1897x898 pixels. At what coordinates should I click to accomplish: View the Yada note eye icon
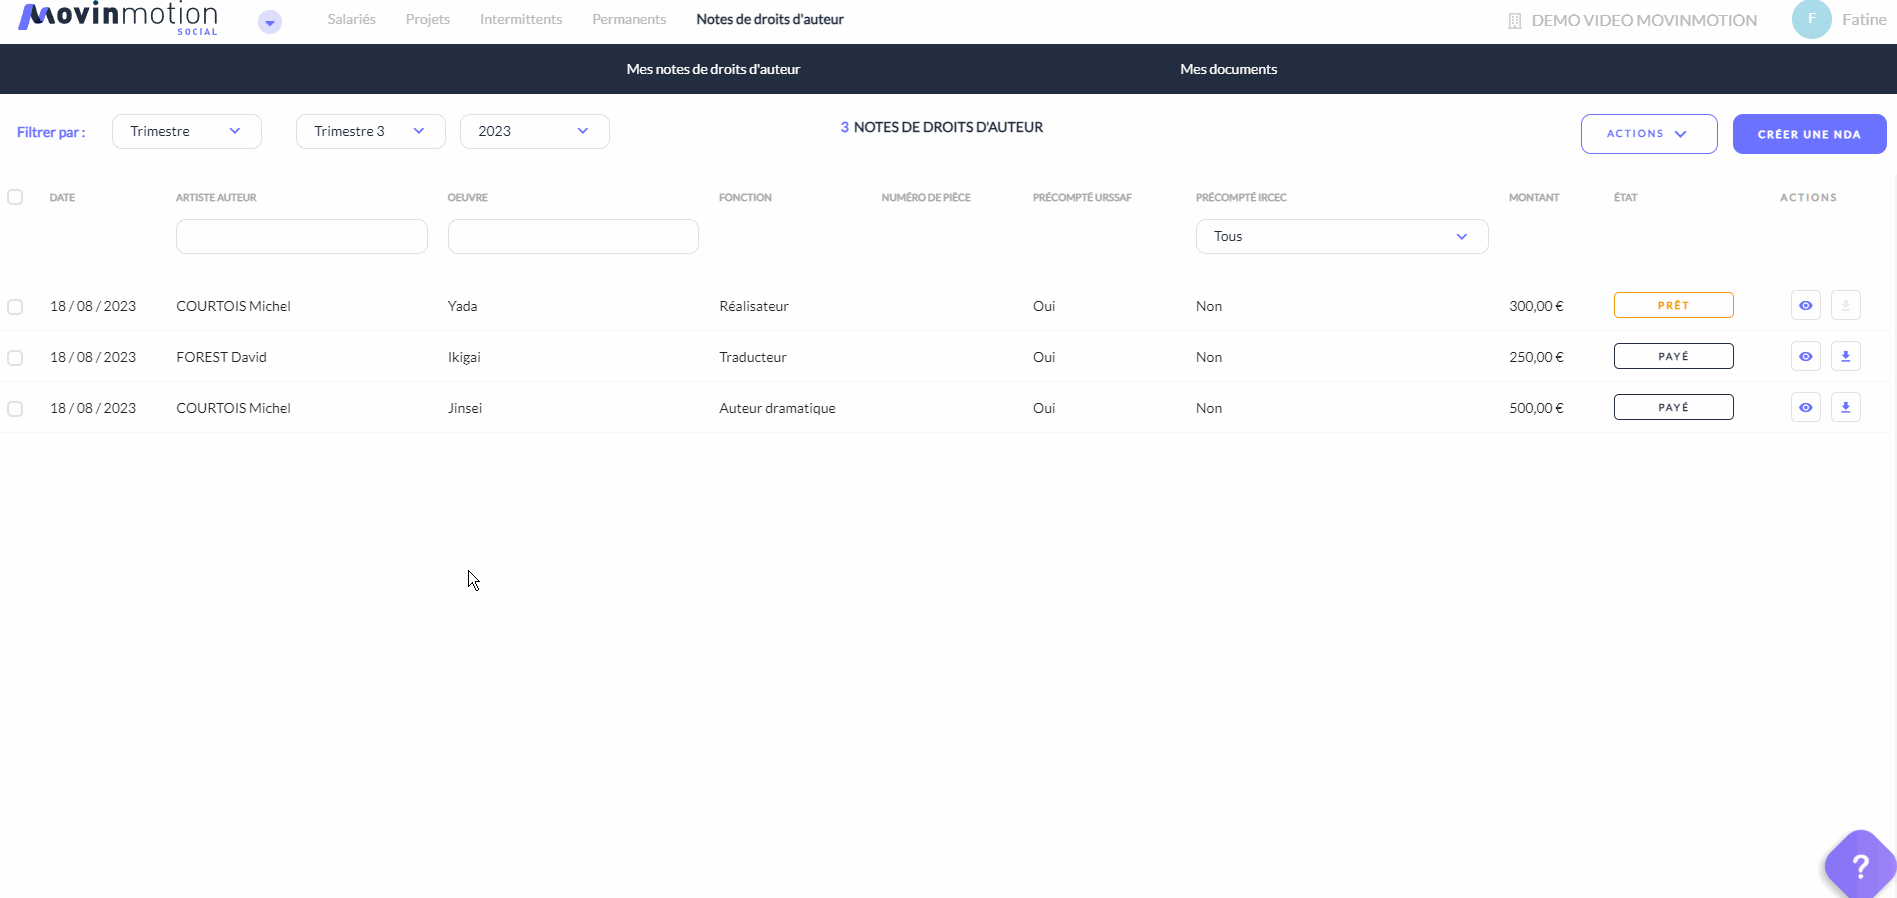point(1805,305)
